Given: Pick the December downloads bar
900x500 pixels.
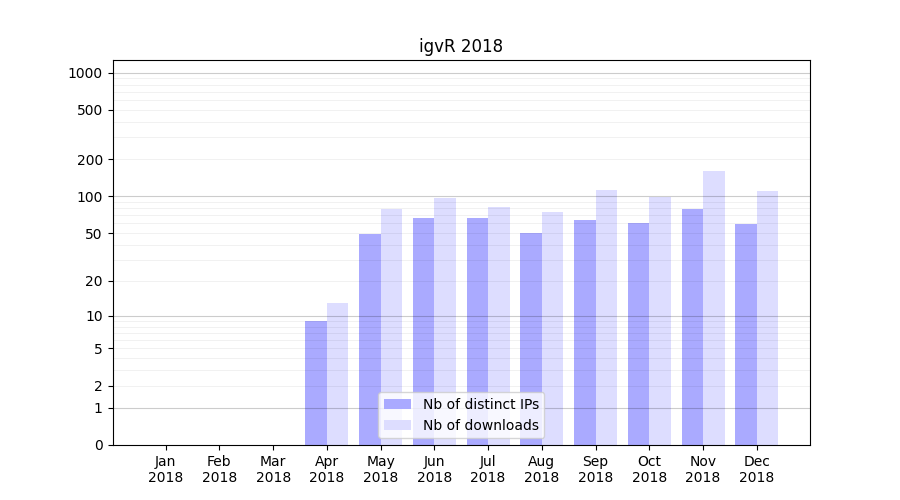Looking at the screenshot, I should 767,318.
